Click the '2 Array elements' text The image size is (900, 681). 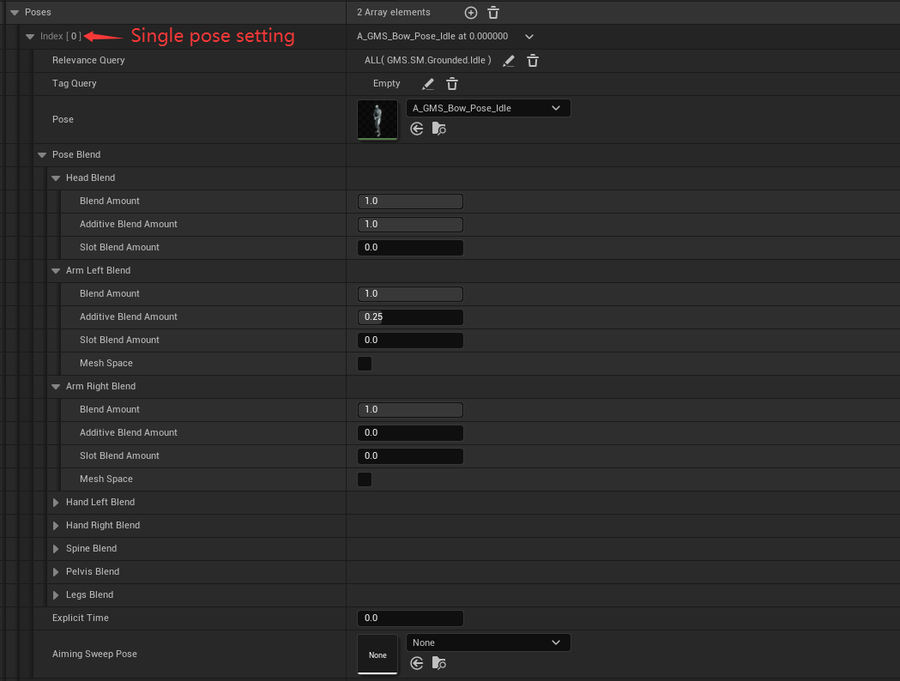pyautogui.click(x=393, y=12)
